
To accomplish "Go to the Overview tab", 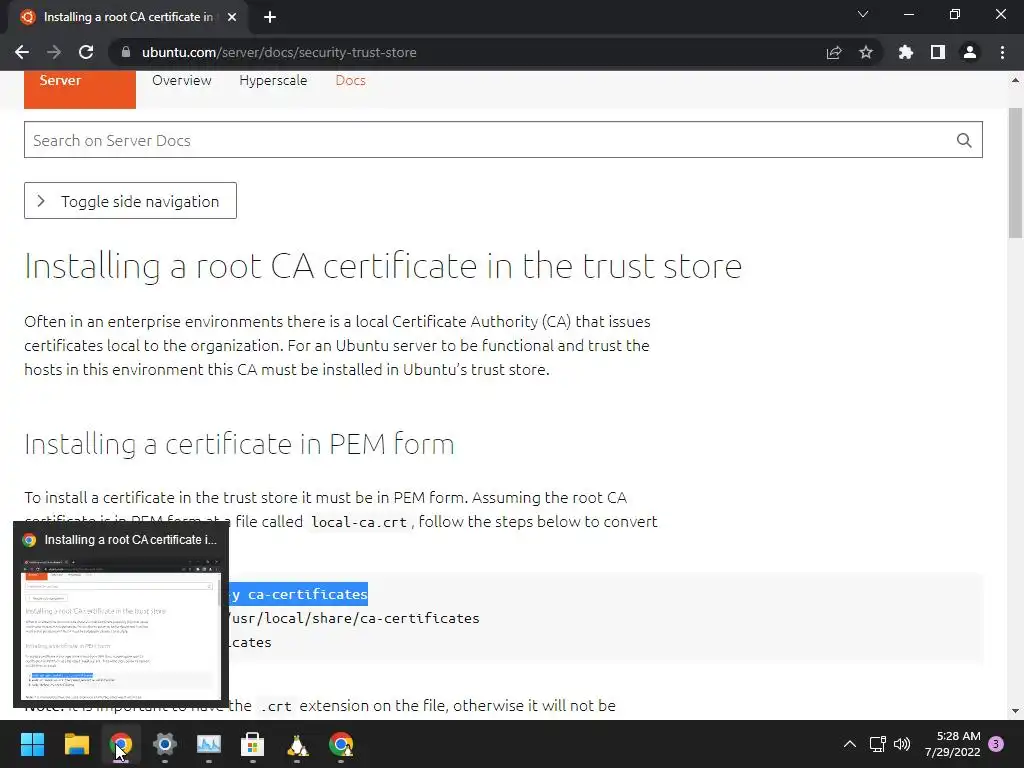I will [182, 80].
